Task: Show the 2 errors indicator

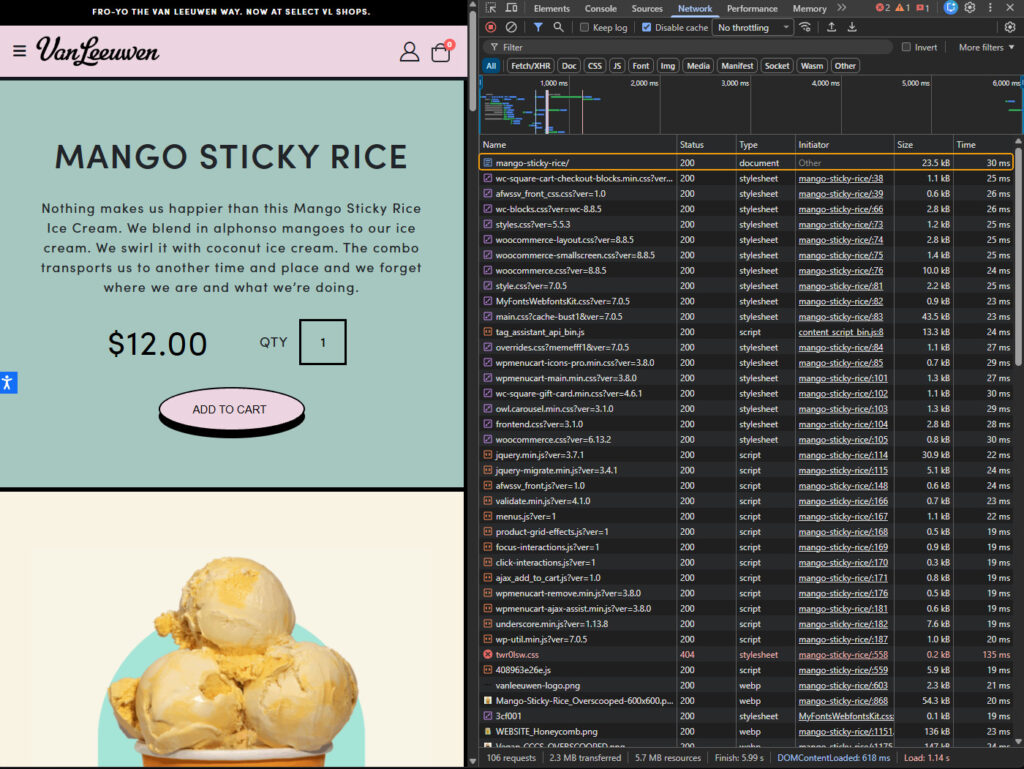Action: coord(883,8)
